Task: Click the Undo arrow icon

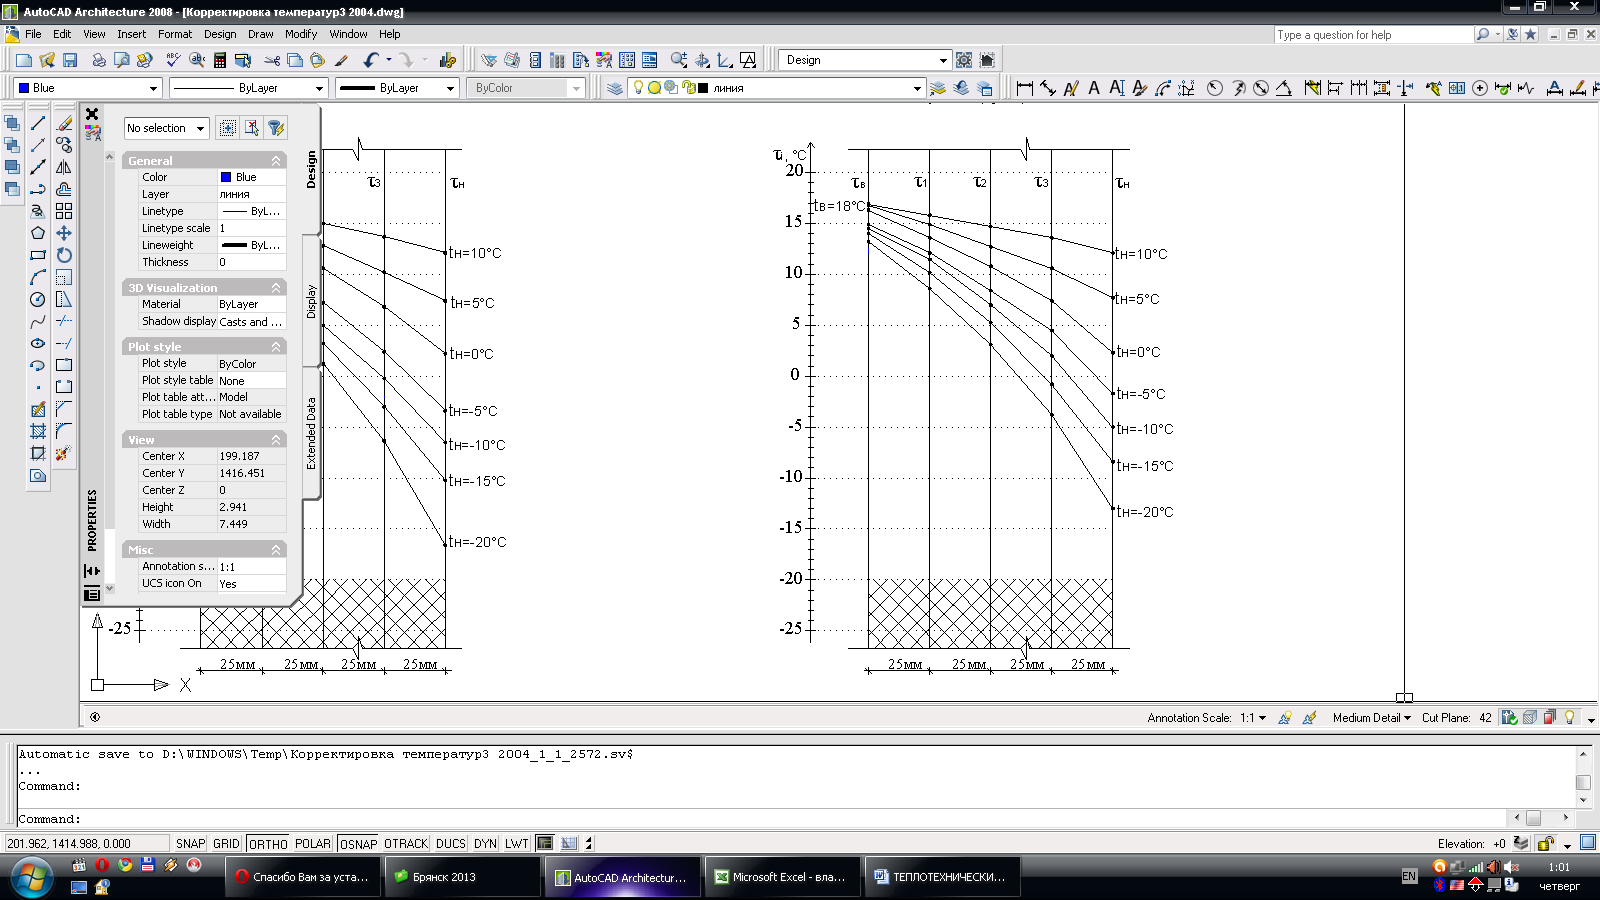Action: point(371,60)
